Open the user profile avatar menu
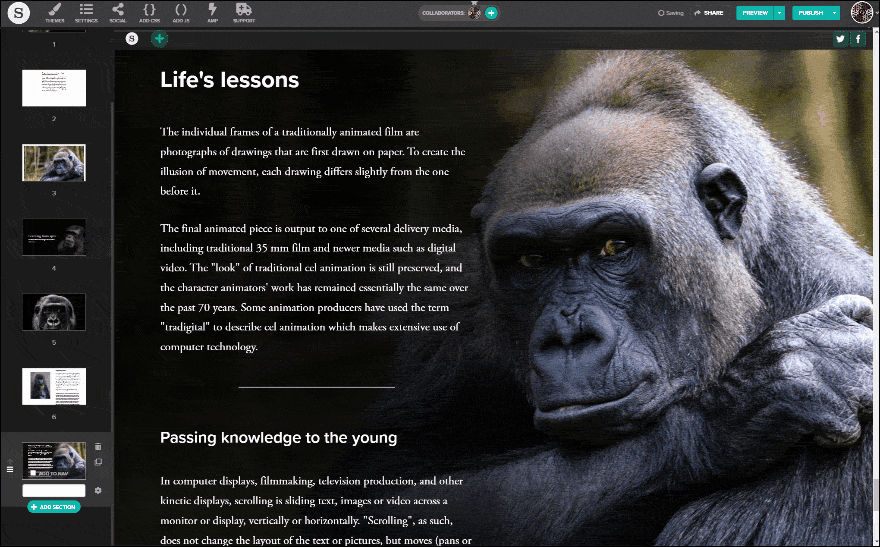 pyautogui.click(x=862, y=13)
